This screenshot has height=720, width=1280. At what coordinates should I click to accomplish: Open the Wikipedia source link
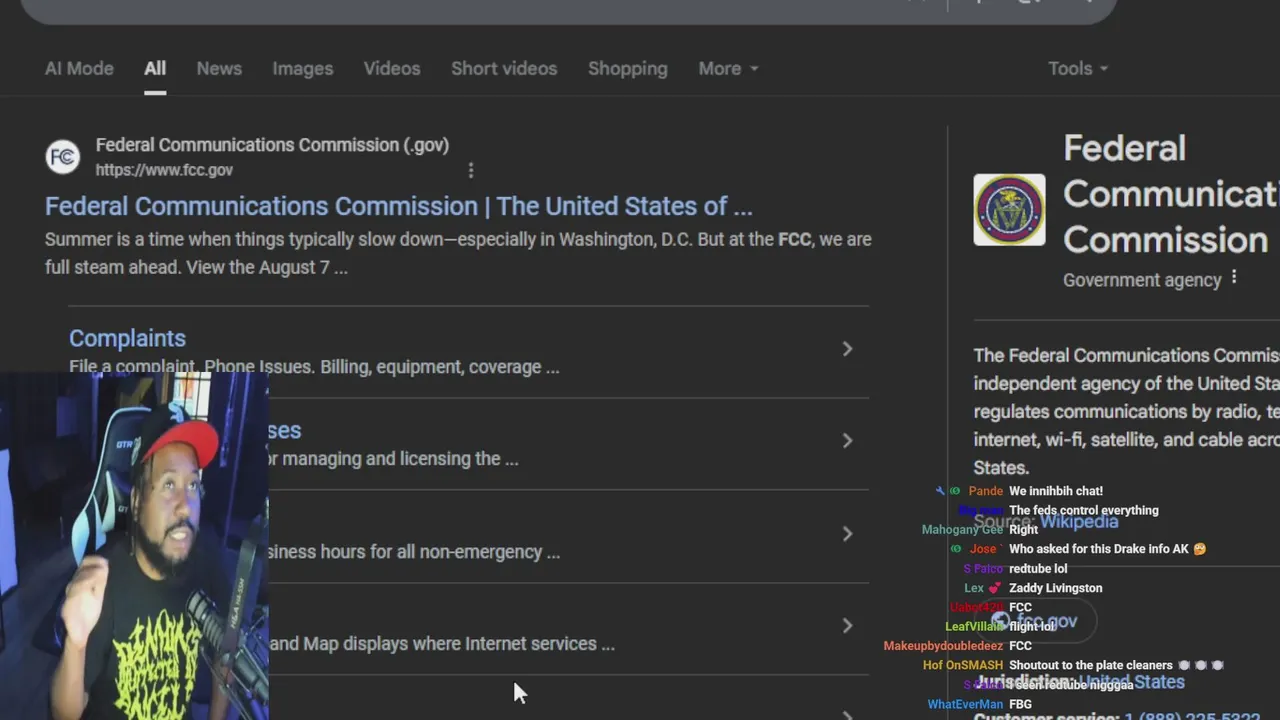1079,521
